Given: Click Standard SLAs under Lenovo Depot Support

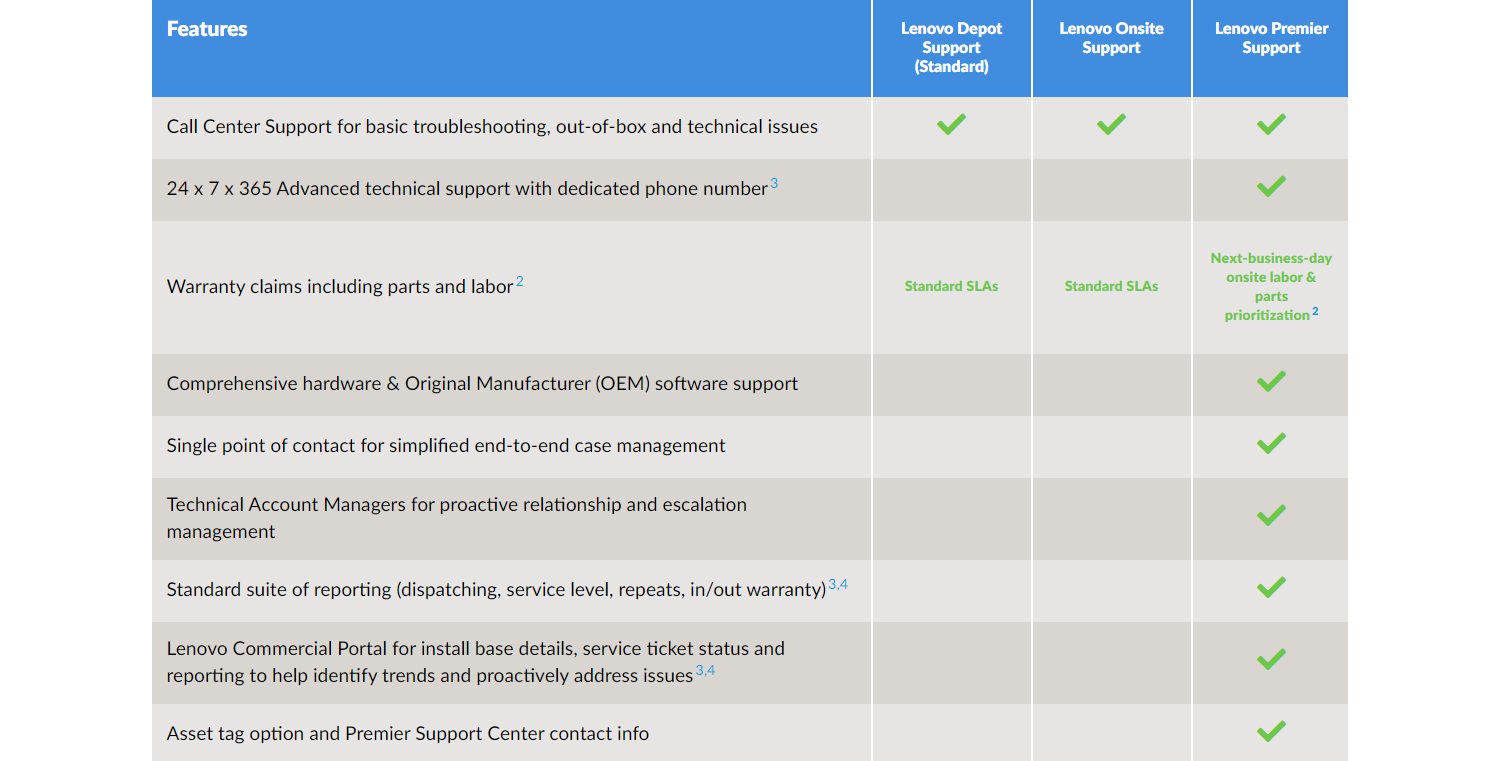Looking at the screenshot, I should click(951, 286).
